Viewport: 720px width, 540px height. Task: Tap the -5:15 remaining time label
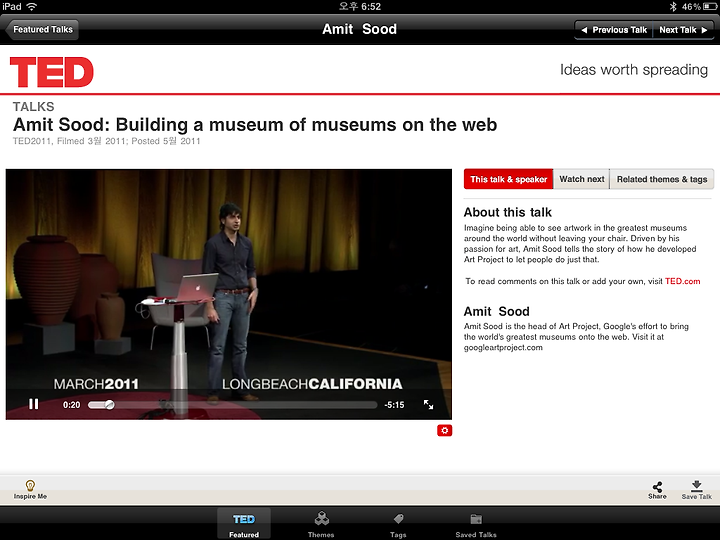(x=394, y=405)
